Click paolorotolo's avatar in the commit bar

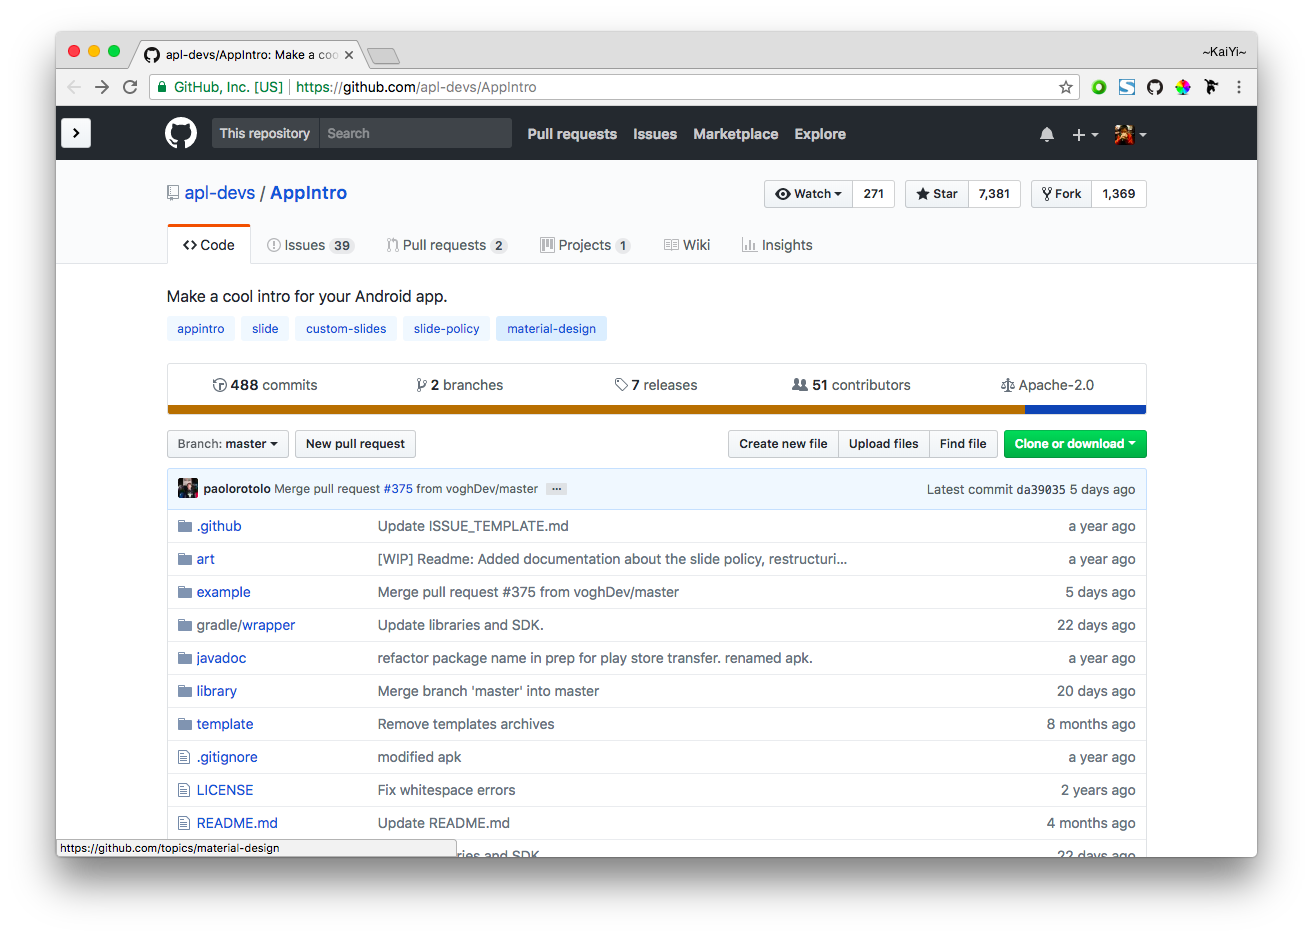click(x=188, y=489)
